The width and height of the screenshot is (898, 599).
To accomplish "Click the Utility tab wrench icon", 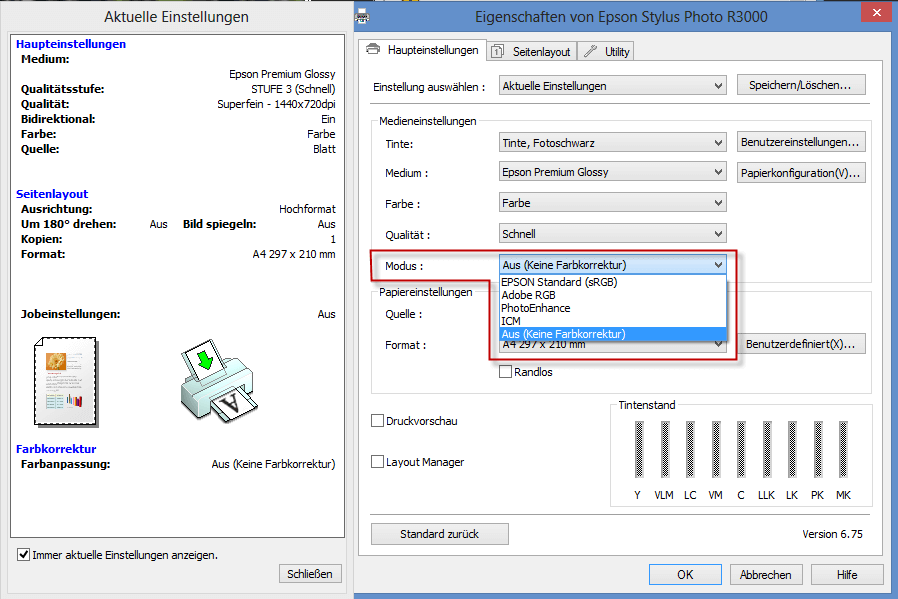I will (590, 52).
